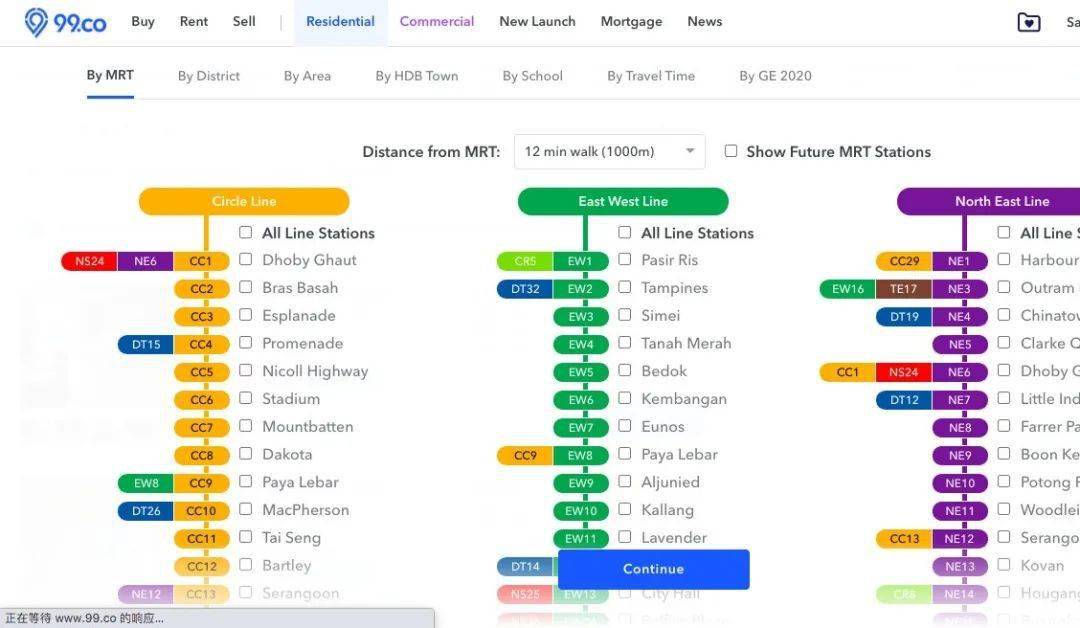The image size is (1080, 628).
Task: Click the CC29 badge in North East Line
Action: (904, 261)
